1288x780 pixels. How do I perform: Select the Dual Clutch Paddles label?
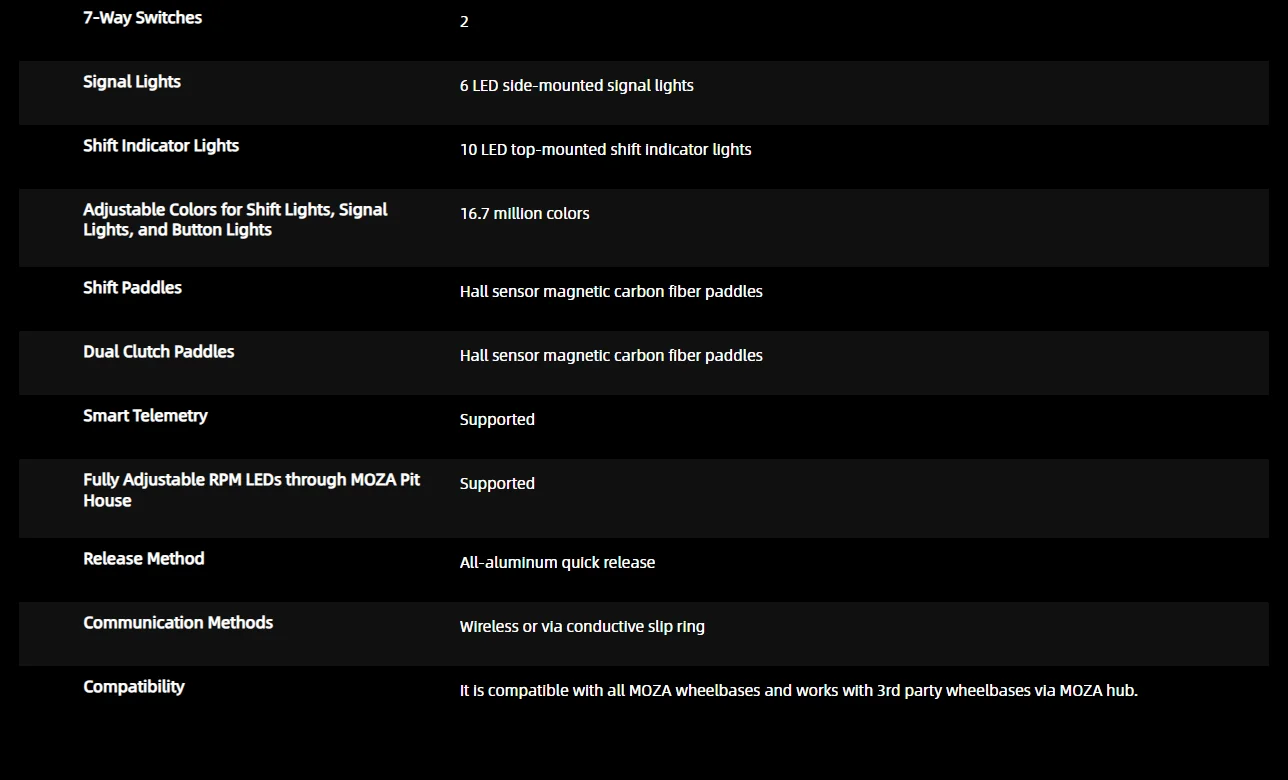159,352
